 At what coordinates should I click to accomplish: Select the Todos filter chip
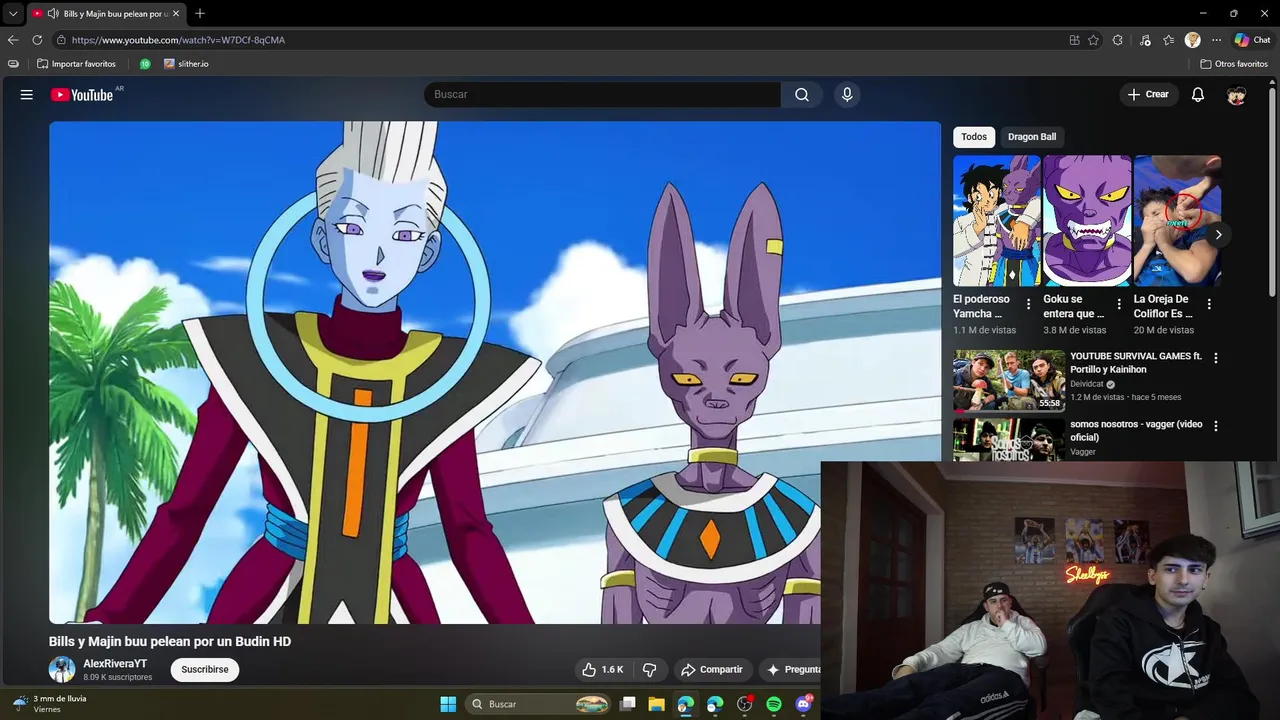(974, 137)
